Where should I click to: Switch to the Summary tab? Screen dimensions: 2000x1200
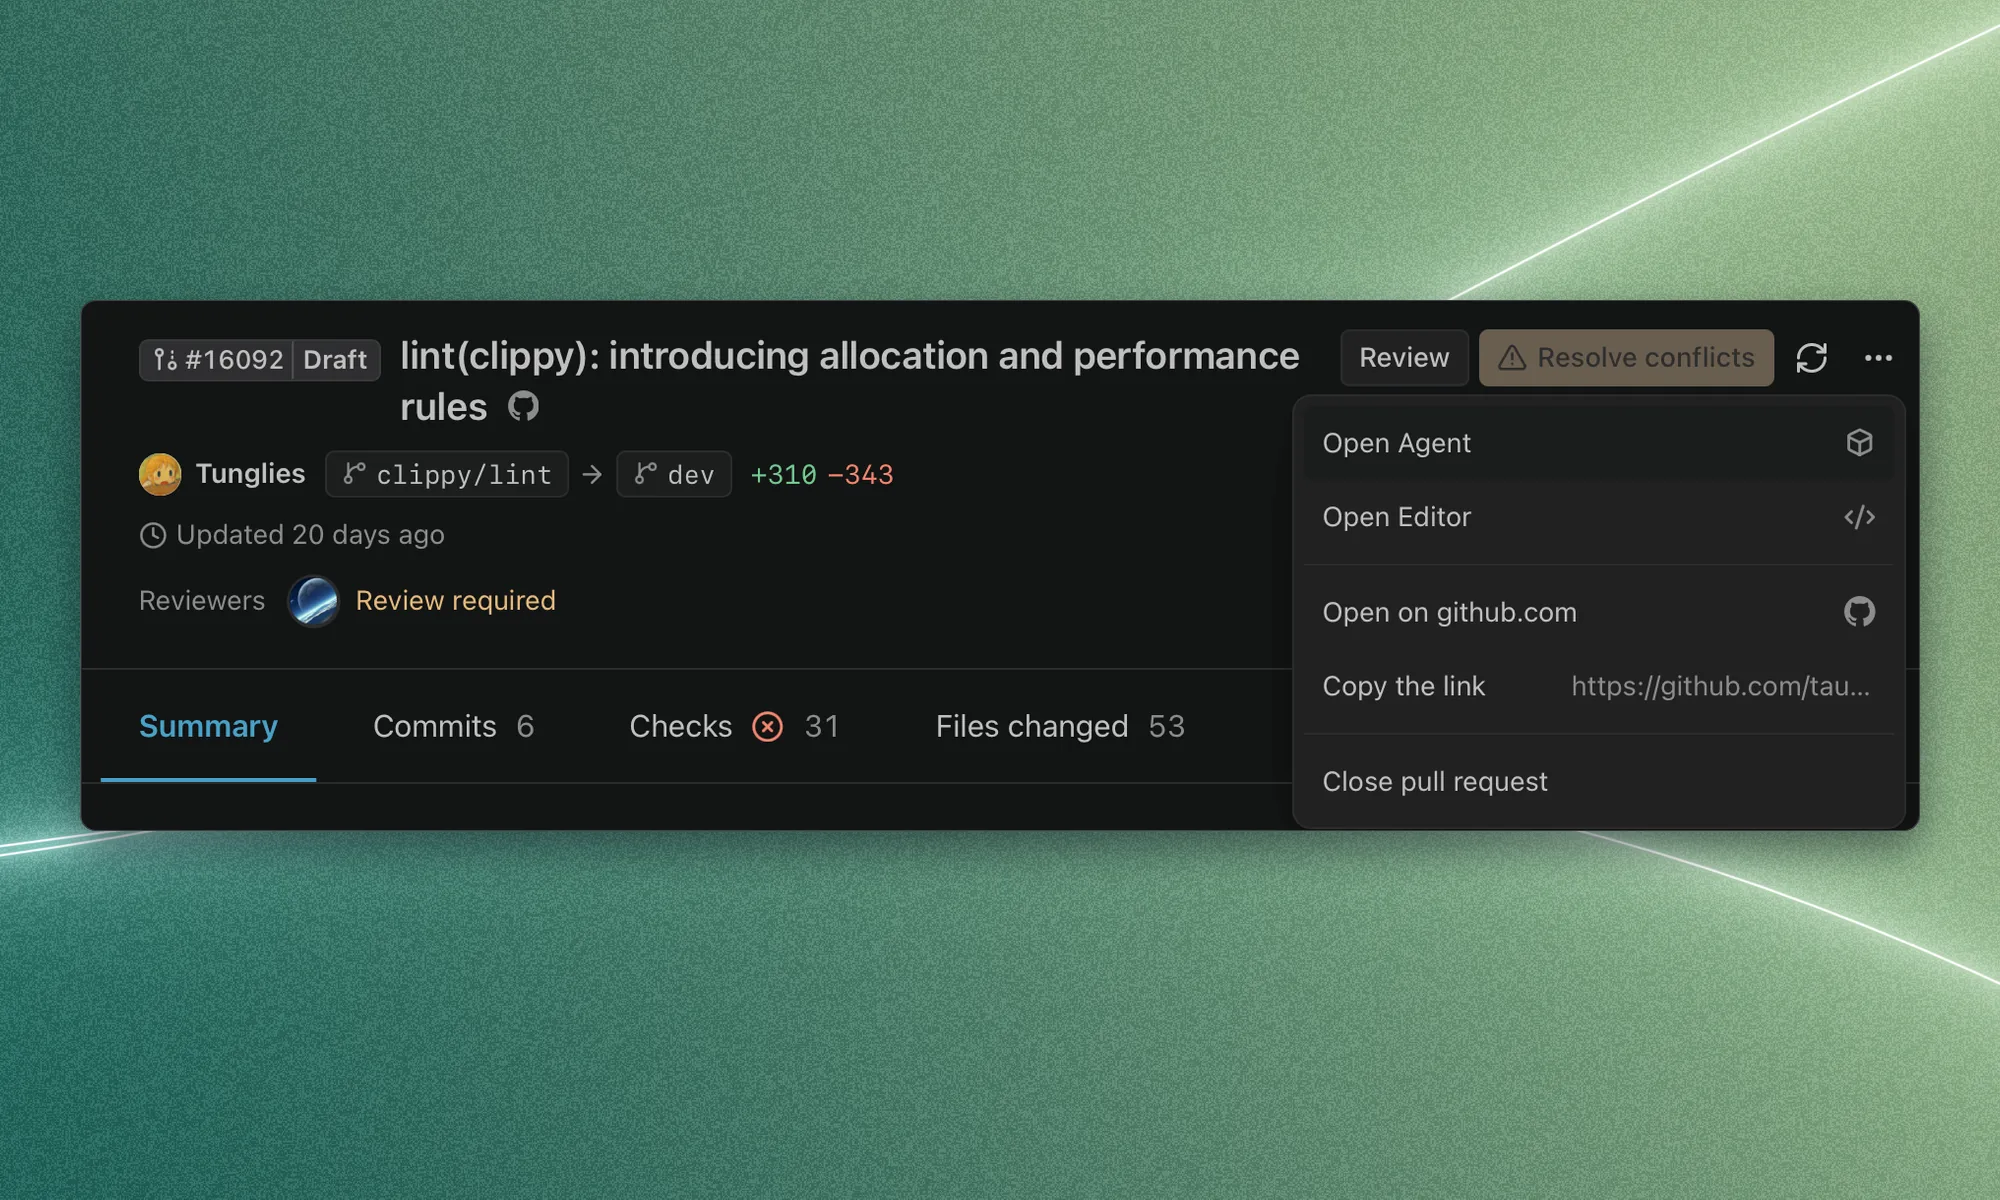[208, 726]
